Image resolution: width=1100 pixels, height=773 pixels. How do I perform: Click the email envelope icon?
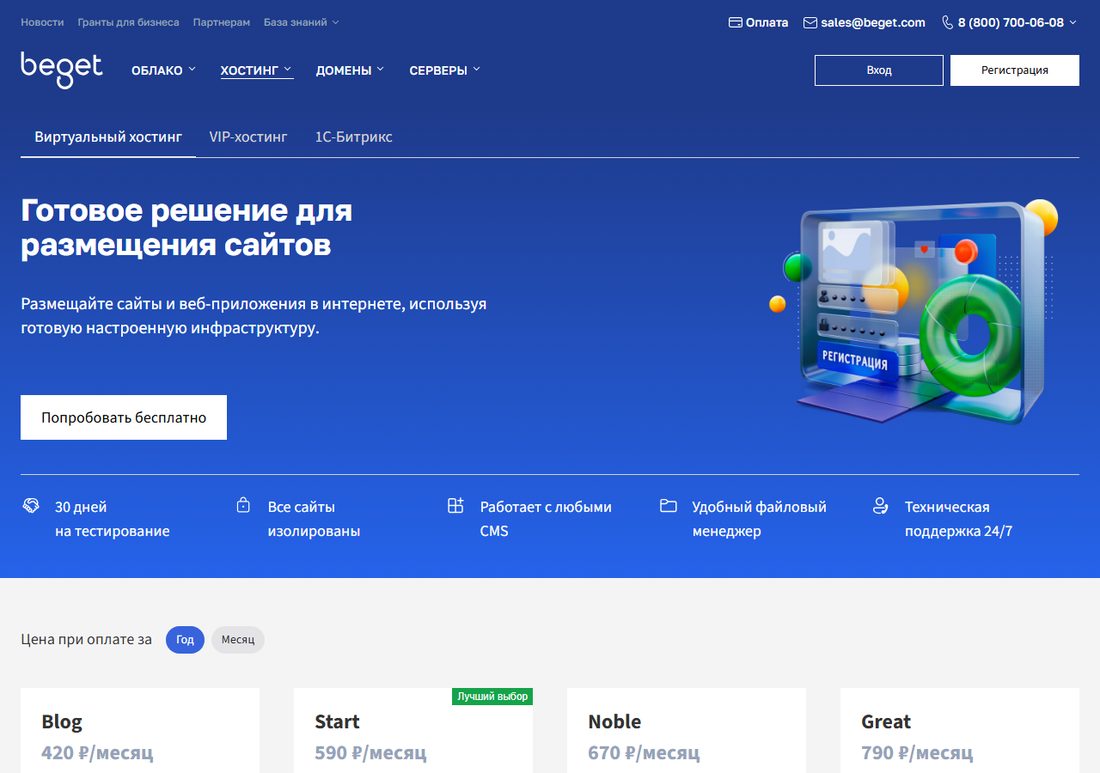coord(810,22)
